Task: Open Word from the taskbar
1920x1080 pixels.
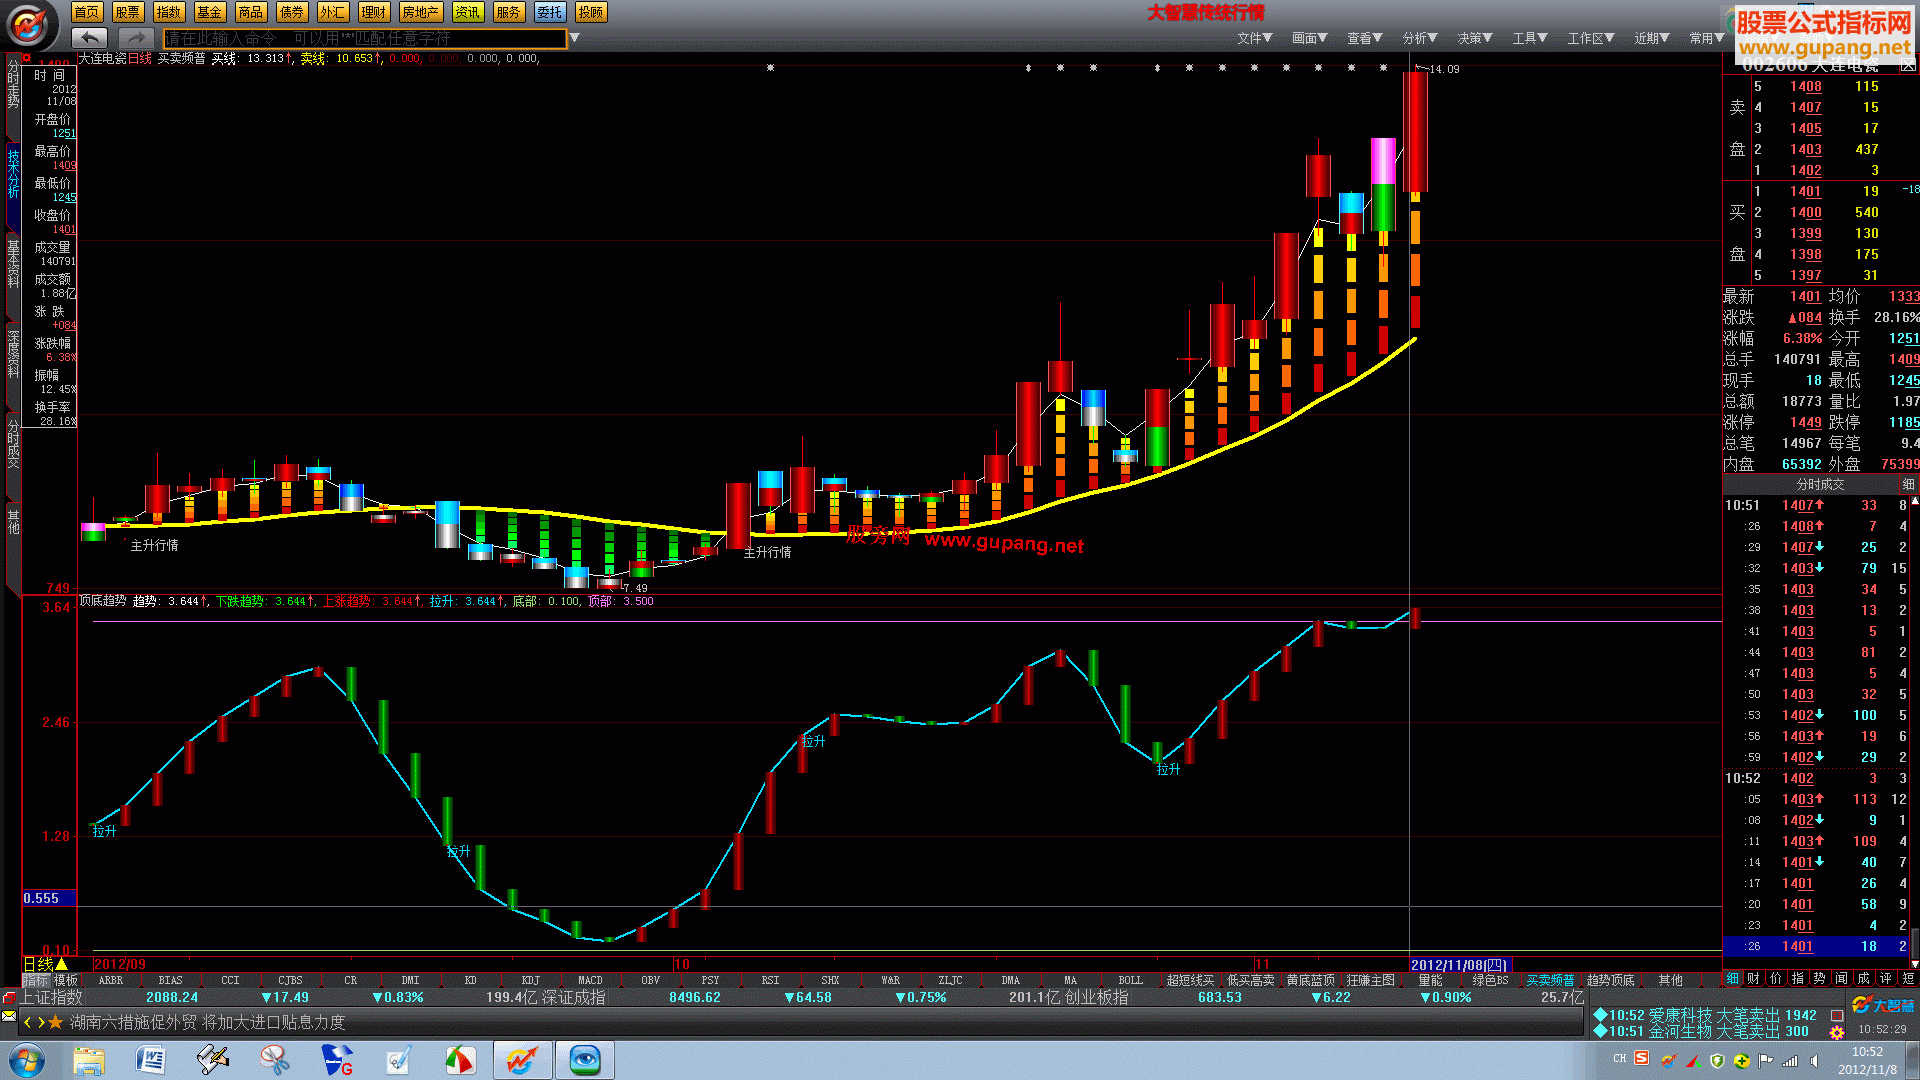Action: (150, 1060)
